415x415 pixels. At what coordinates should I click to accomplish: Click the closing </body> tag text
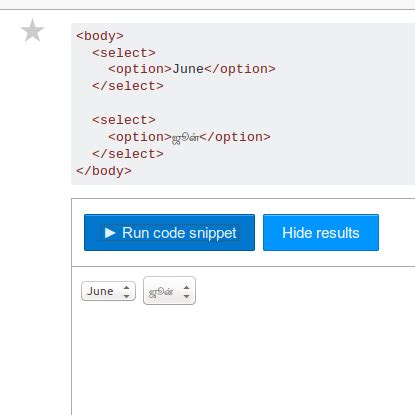[x=104, y=171]
